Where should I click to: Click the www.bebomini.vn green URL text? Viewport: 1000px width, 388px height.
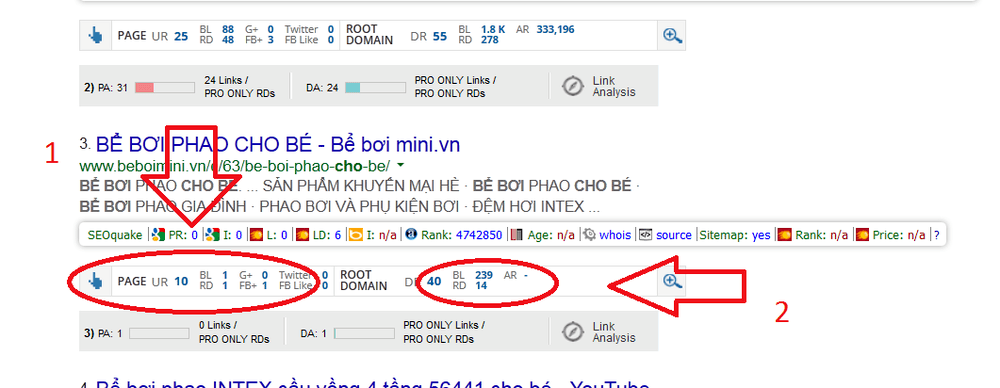235,167
